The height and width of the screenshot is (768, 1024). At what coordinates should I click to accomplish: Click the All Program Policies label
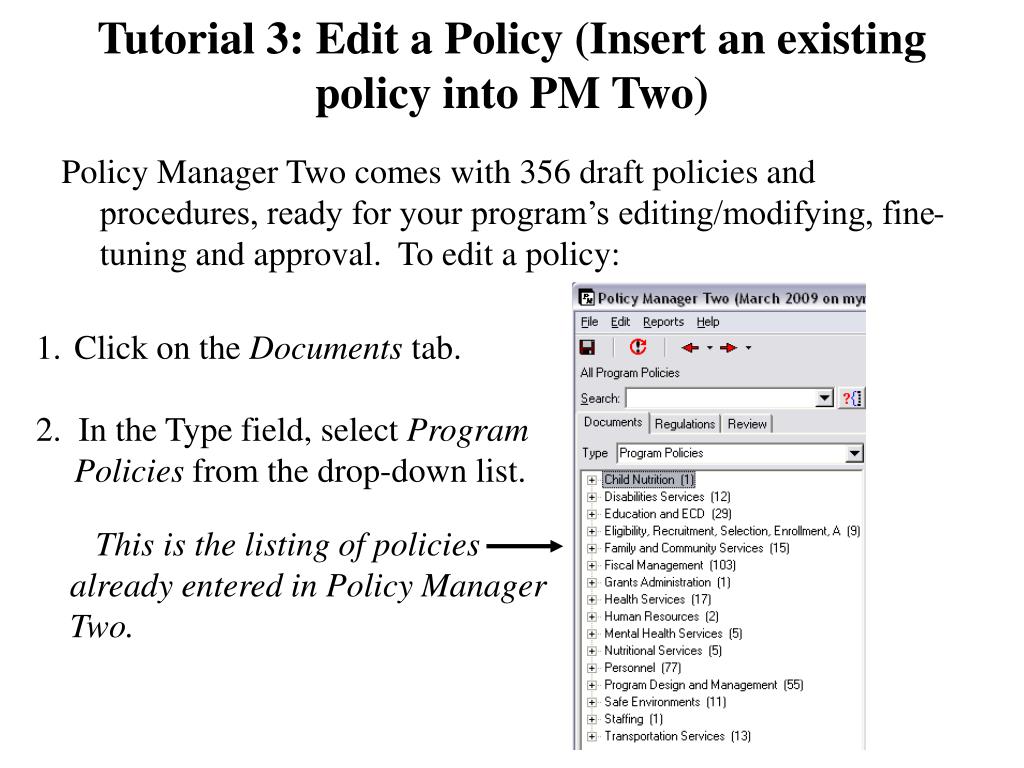point(630,373)
